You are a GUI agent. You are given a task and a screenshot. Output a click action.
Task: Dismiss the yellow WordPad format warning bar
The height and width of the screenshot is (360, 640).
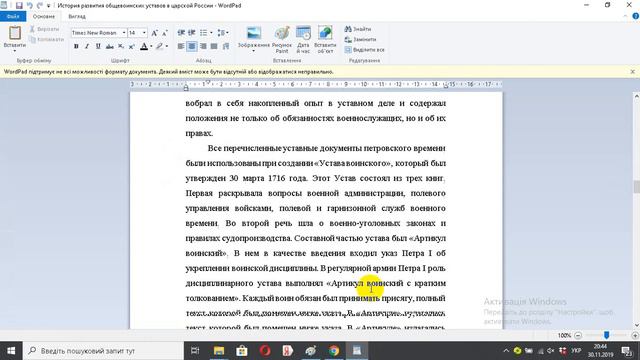[x=633, y=71]
